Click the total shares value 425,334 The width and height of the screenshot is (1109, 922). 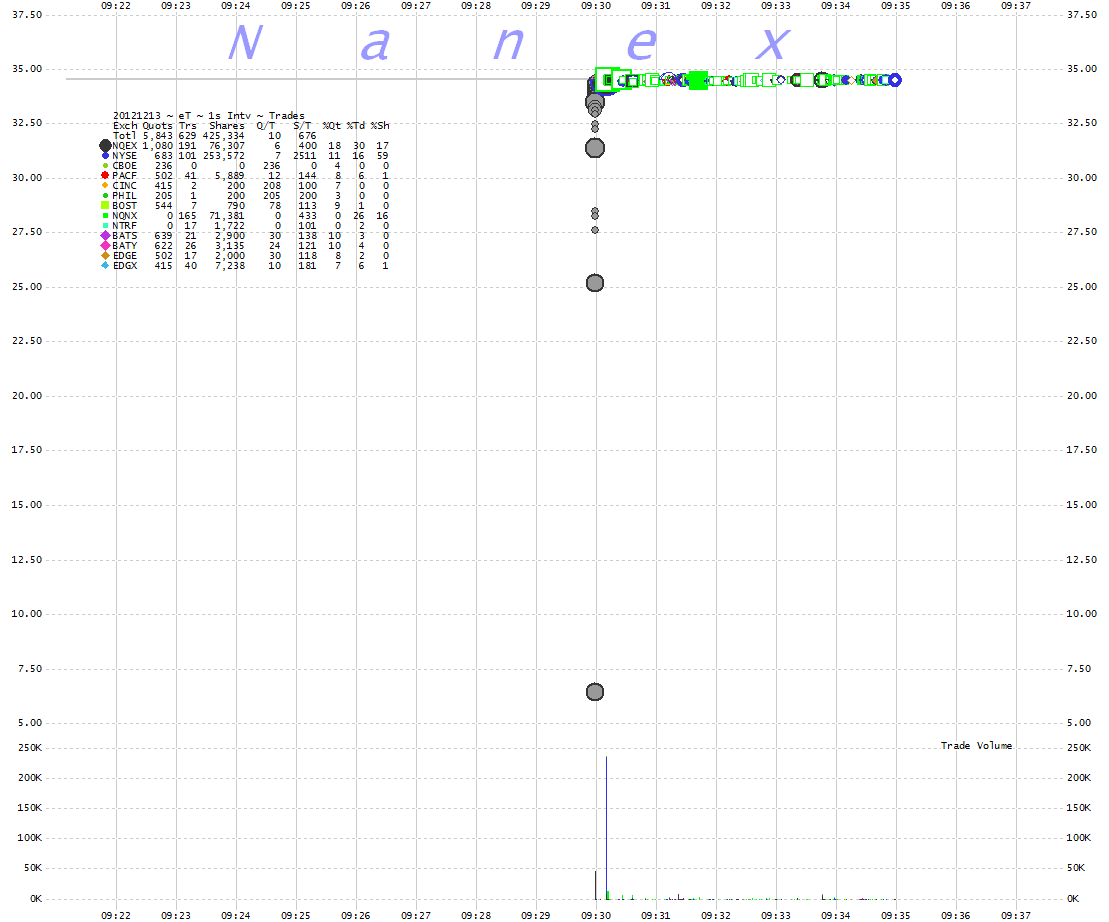pos(223,135)
